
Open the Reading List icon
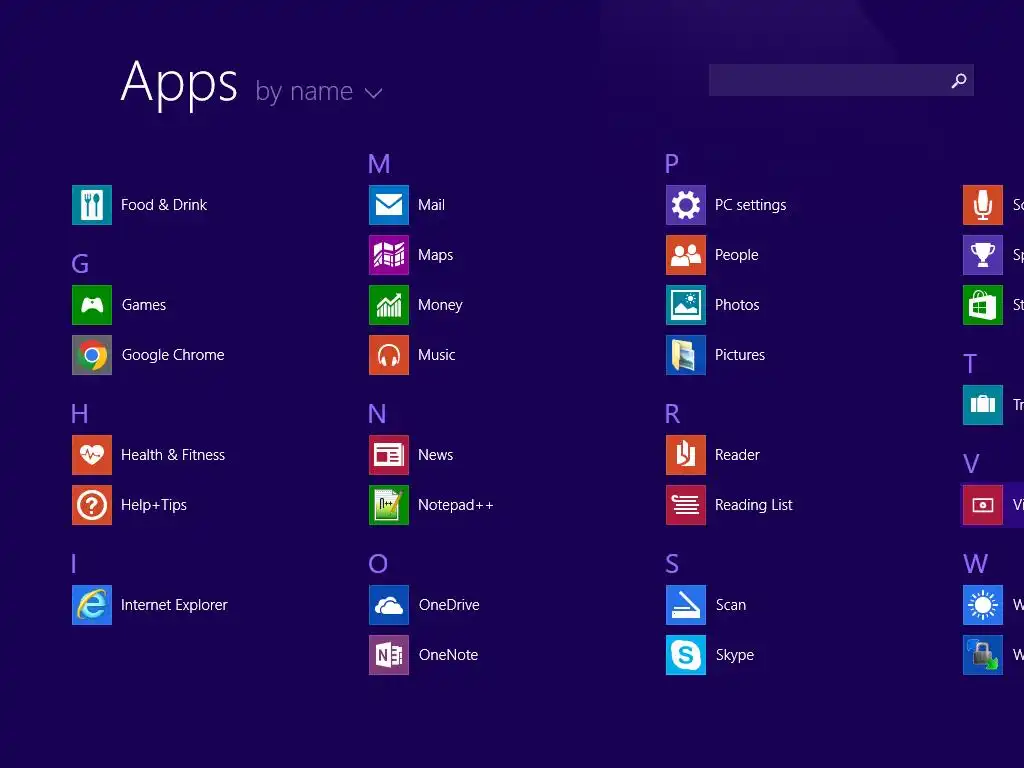686,505
